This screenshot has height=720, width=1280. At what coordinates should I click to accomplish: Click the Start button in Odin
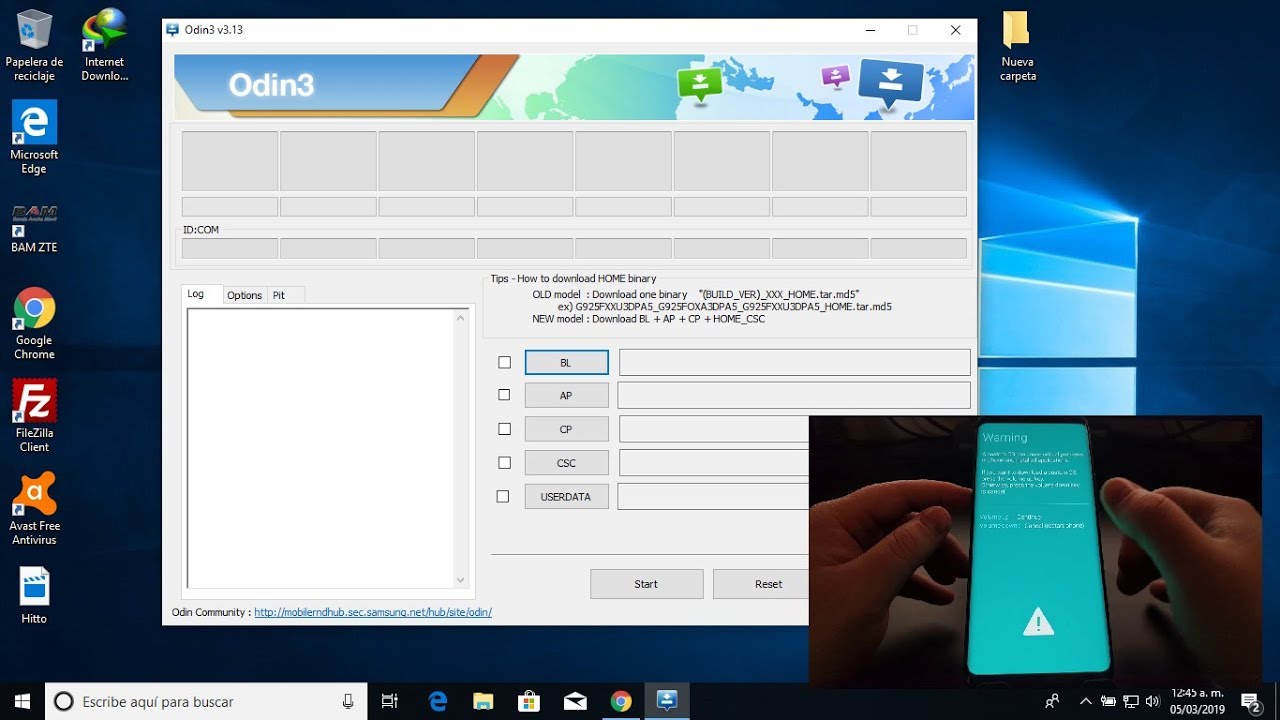coord(646,584)
